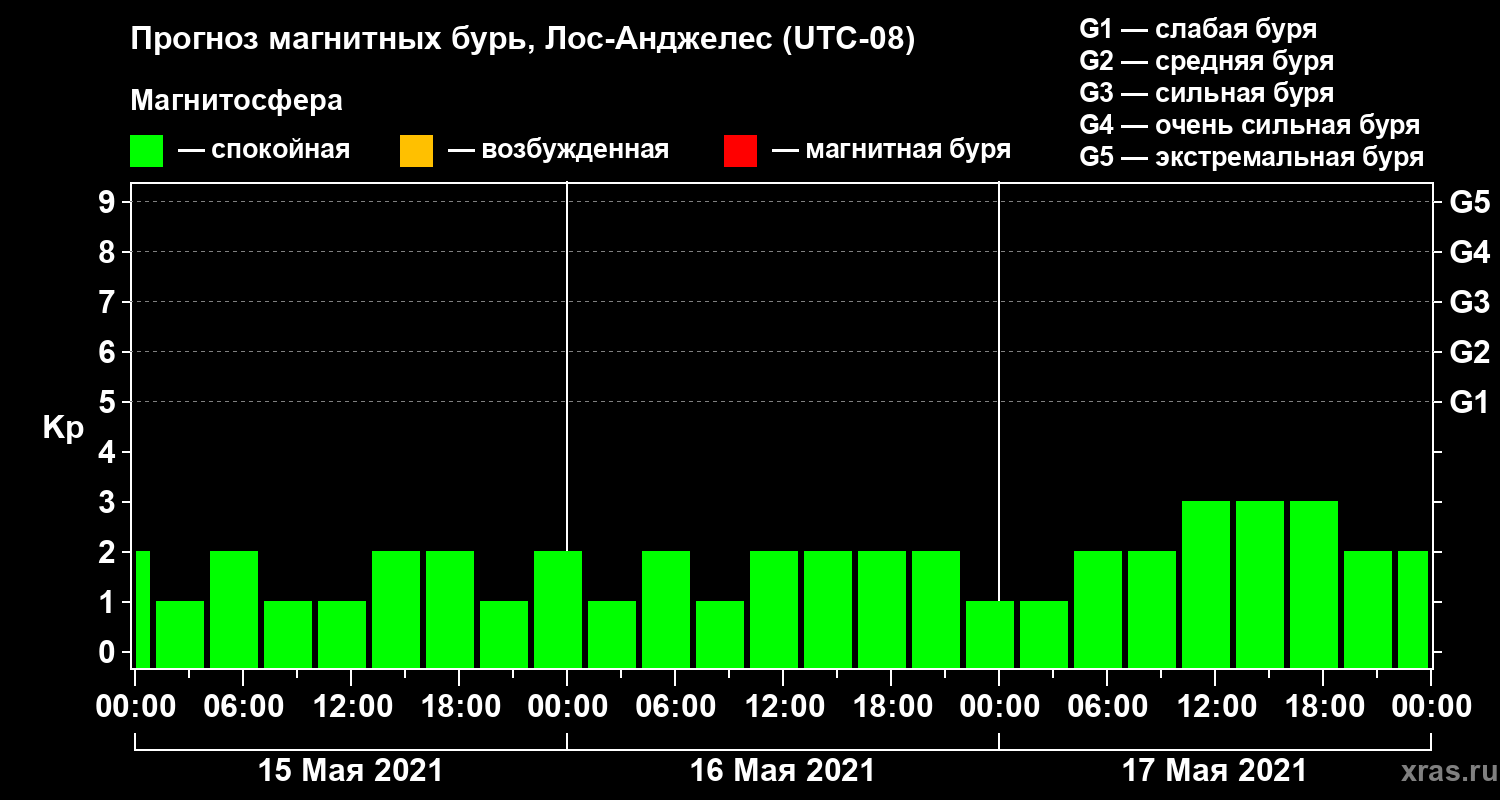Screen dimensions: 1500x800
Task: Click the green 'спокойная' legend swatch
Action: pos(146,151)
